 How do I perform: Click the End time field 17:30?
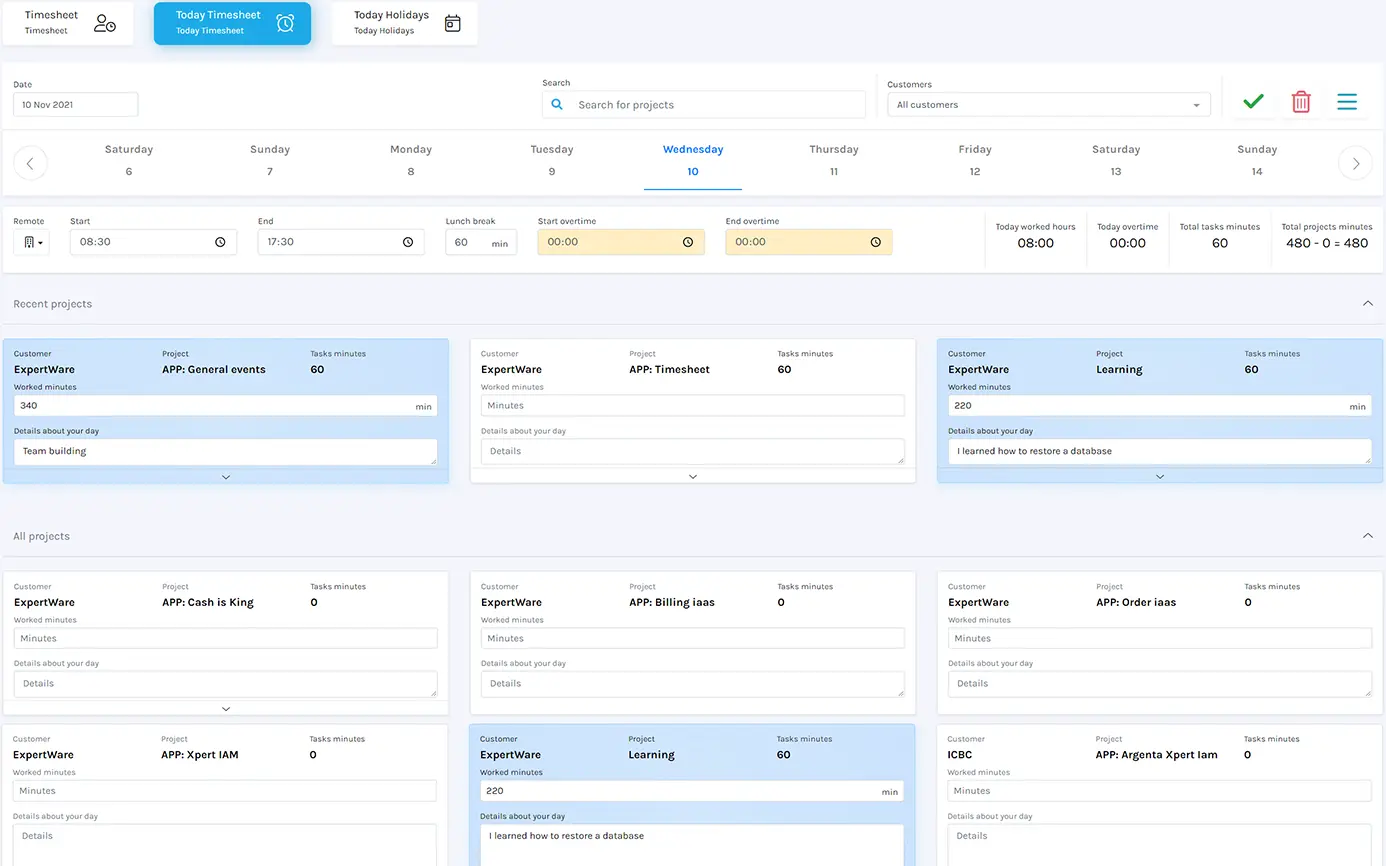tap(341, 242)
